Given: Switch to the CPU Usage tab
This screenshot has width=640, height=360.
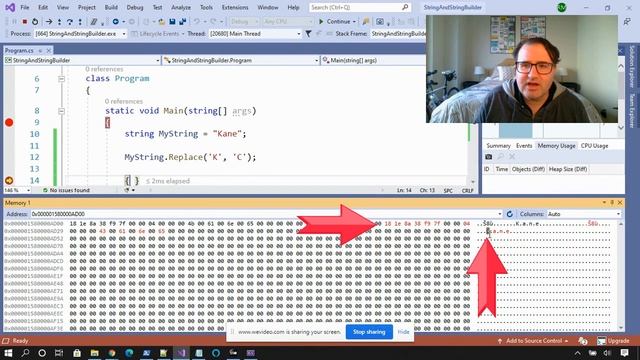Looking at the screenshot, I should tap(594, 146).
